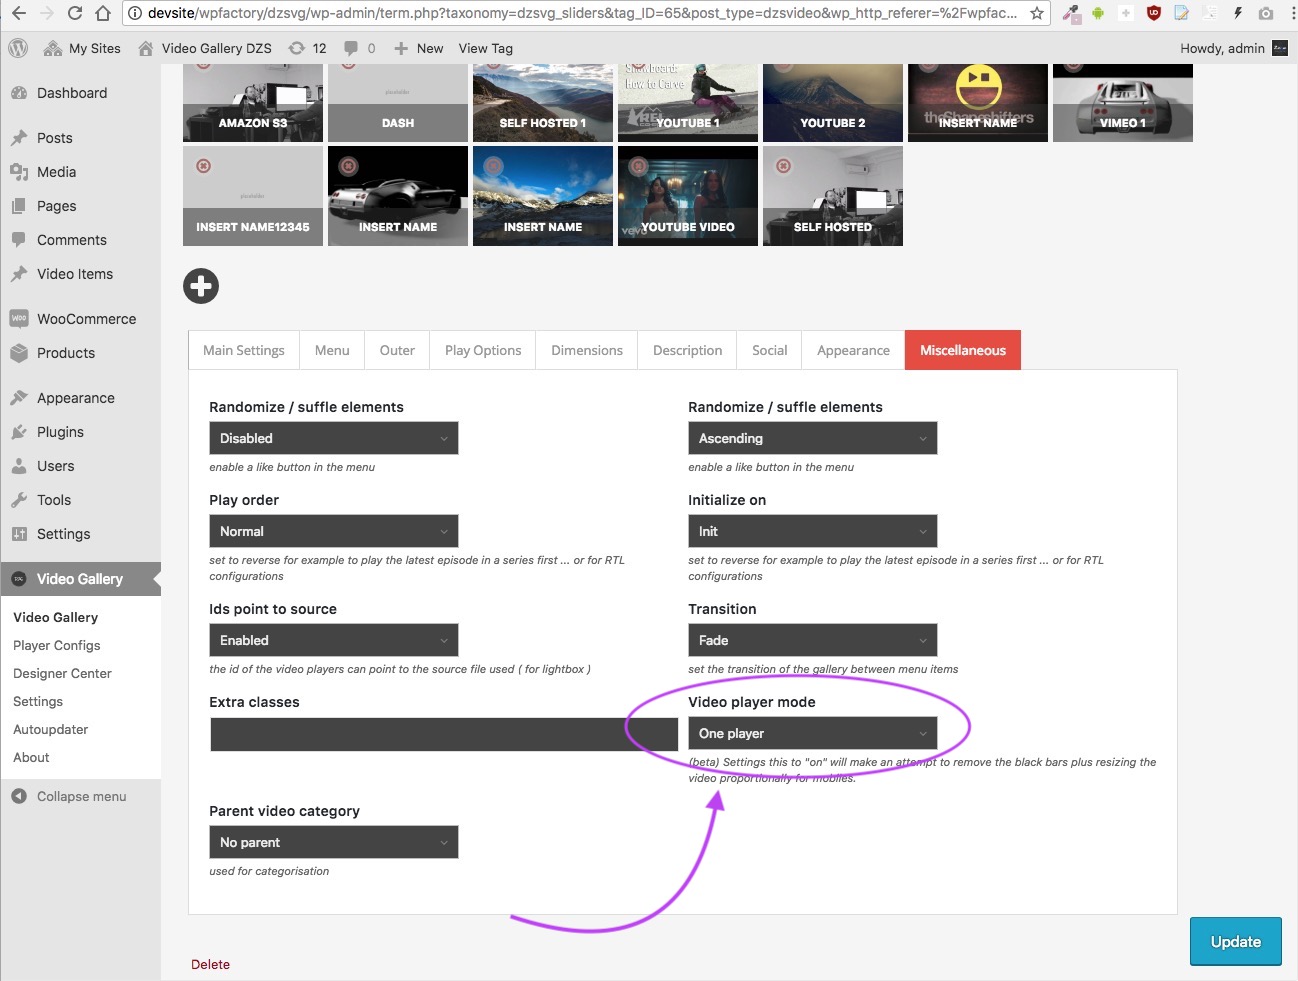Open the Transition Fade dropdown
Image resolution: width=1298 pixels, height=981 pixels.
tap(813, 640)
